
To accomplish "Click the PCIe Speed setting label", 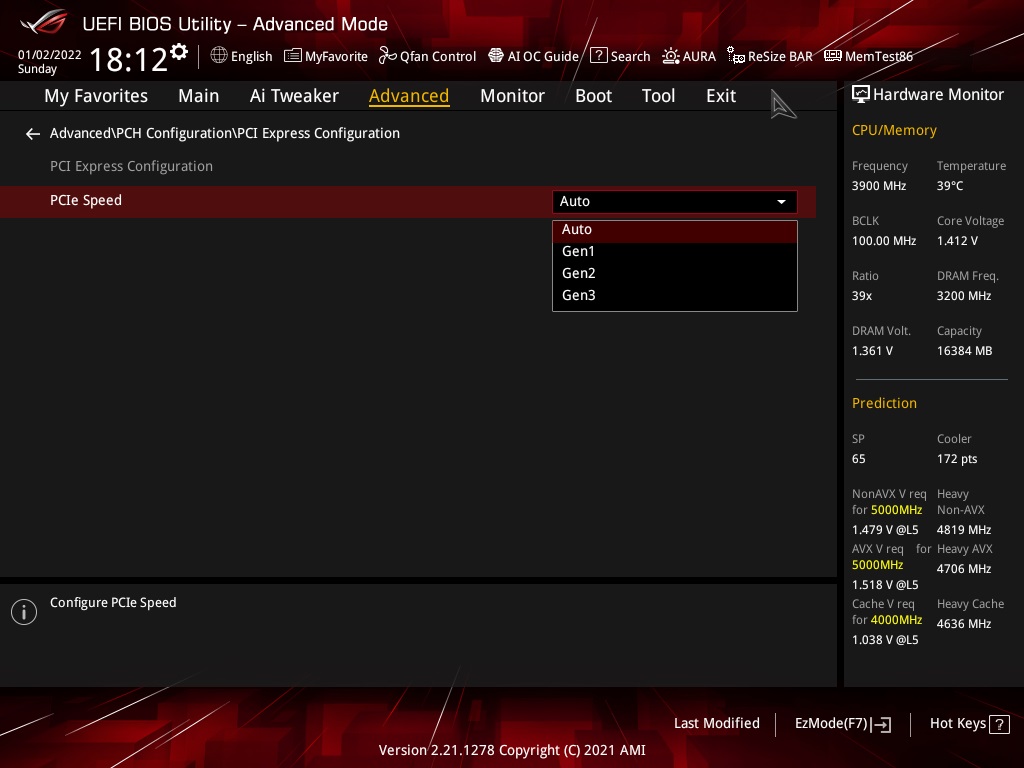I will pyautogui.click(x=86, y=200).
